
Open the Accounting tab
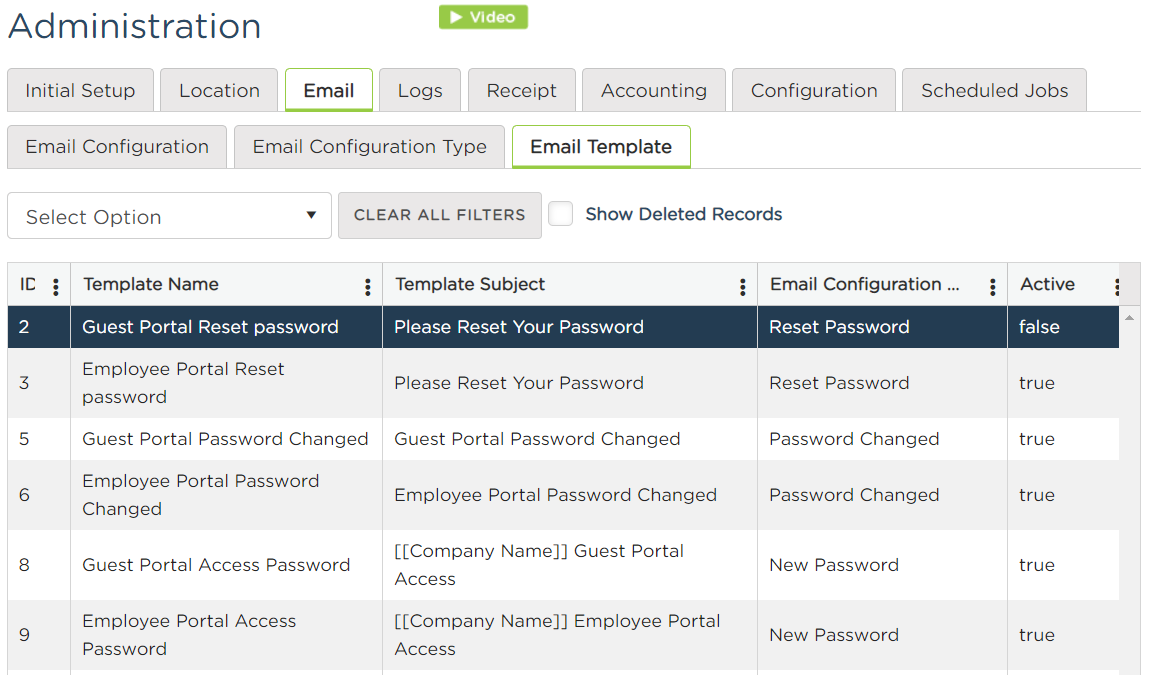click(654, 90)
